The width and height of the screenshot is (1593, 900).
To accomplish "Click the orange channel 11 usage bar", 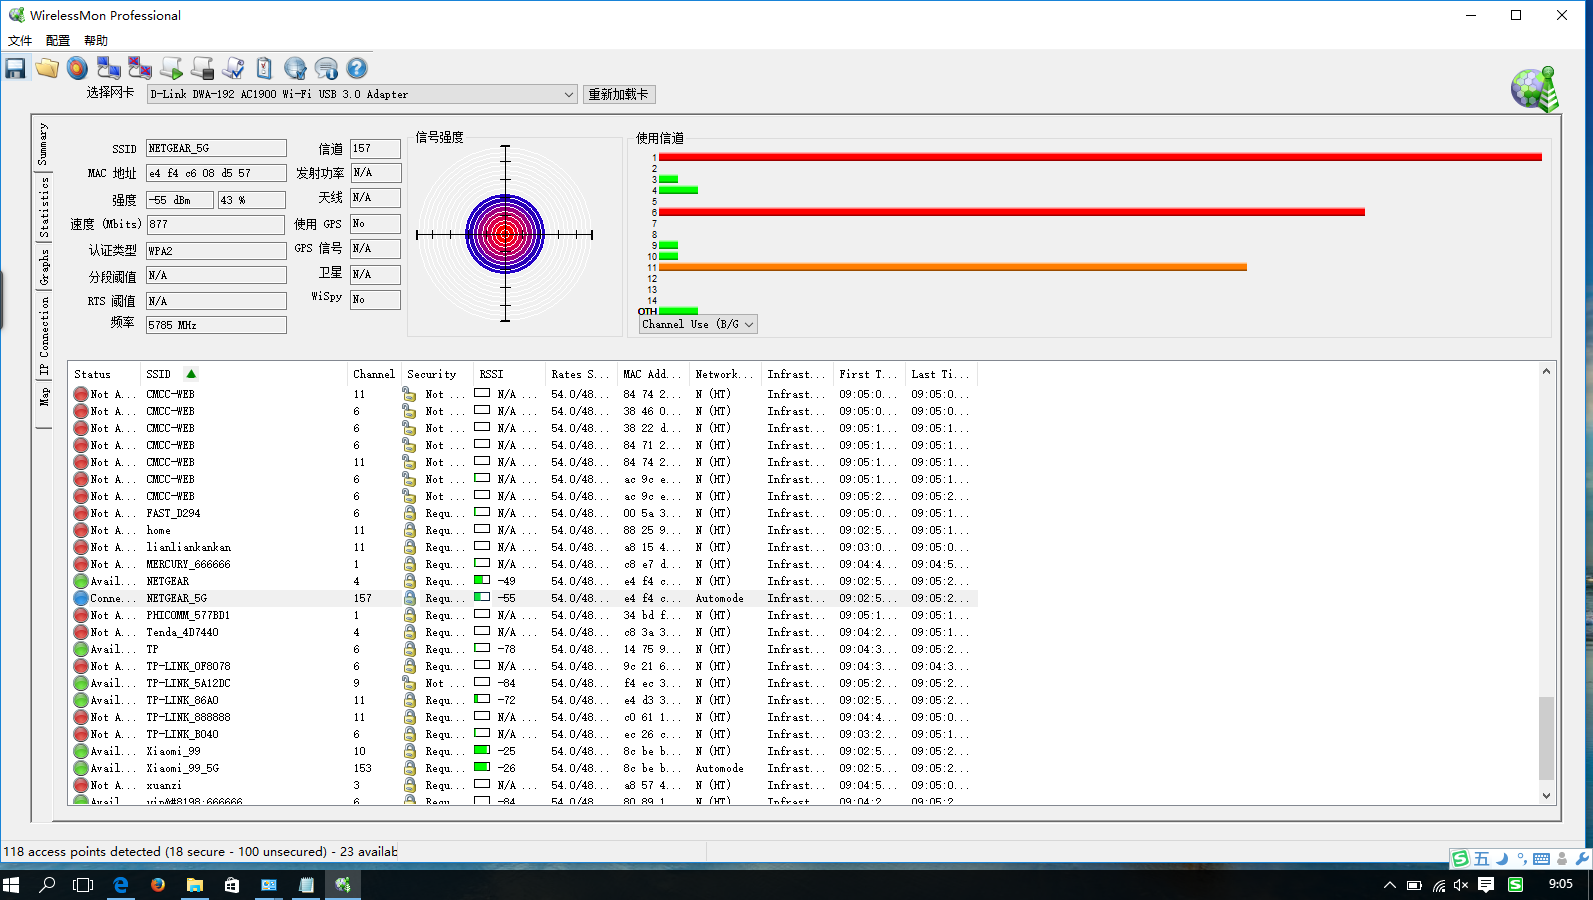I will [x=953, y=267].
